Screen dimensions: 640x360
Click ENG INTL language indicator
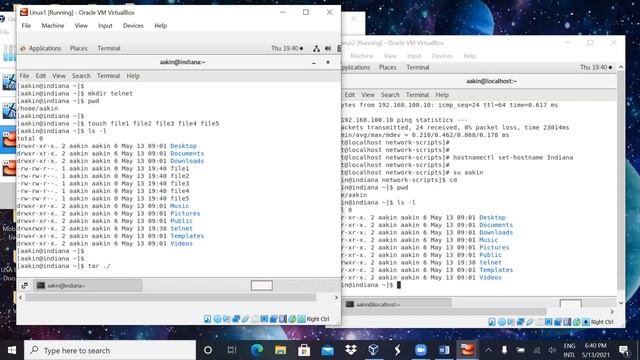click(569, 350)
